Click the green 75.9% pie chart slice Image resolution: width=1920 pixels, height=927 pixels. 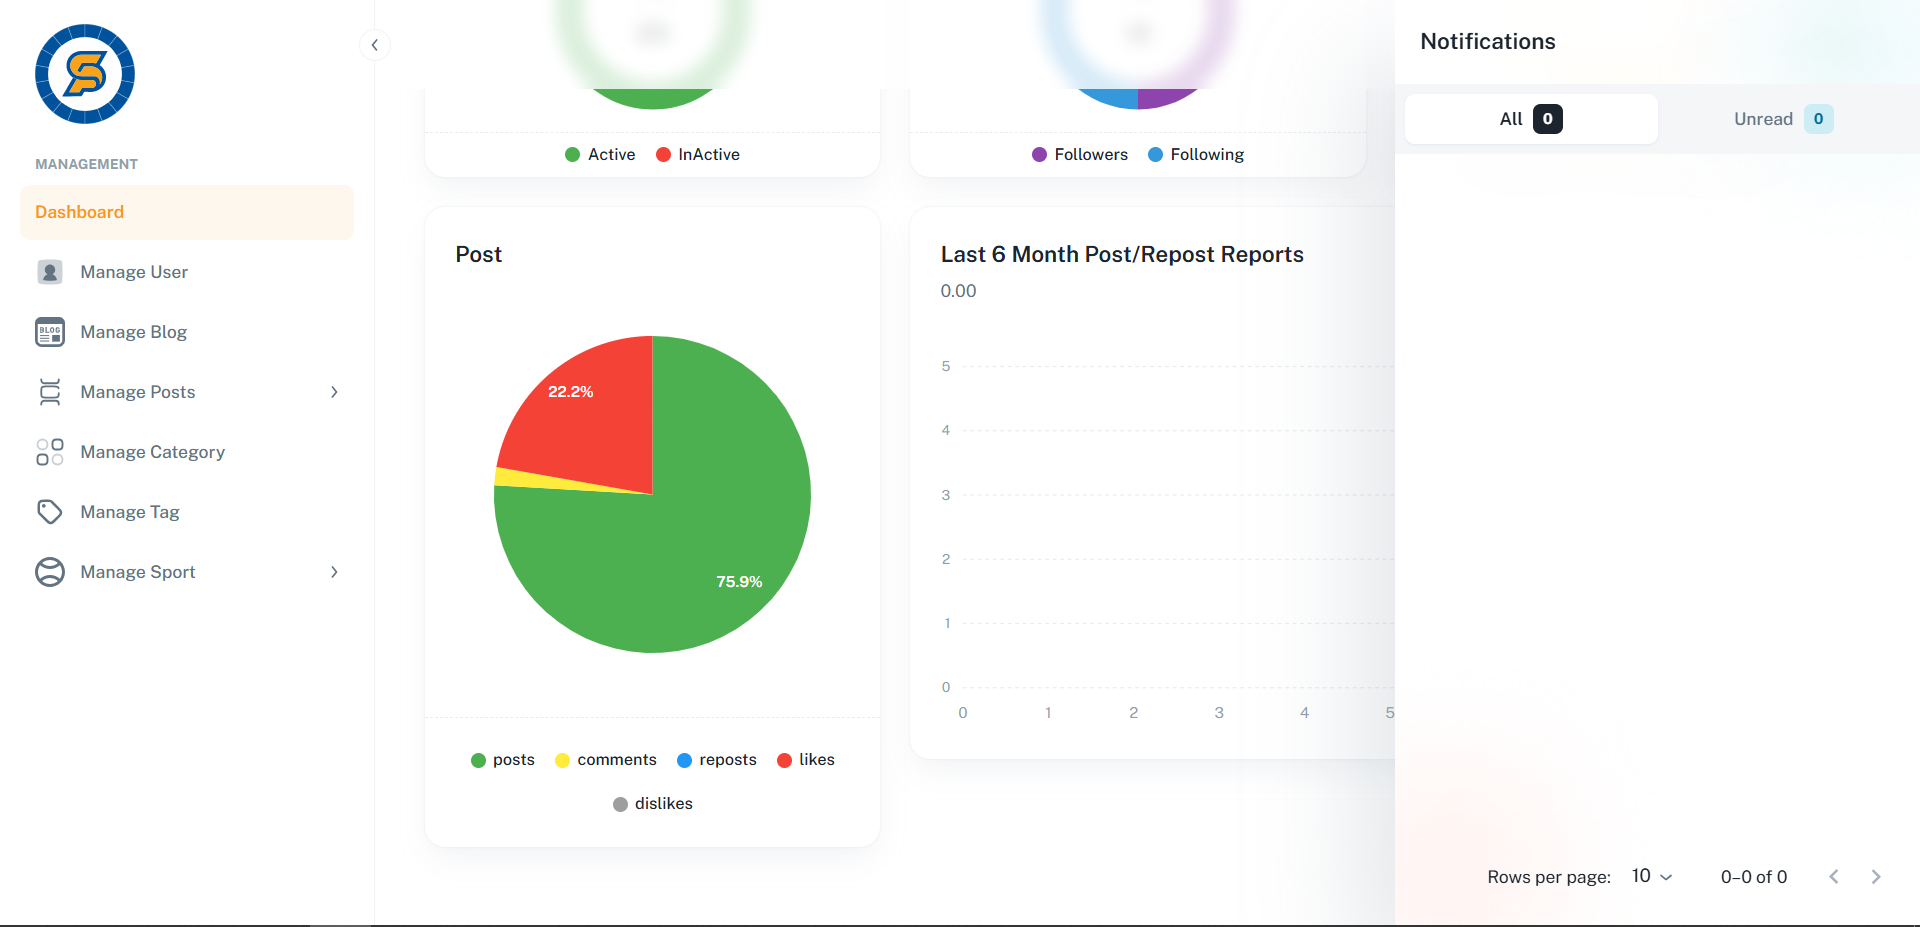click(x=700, y=560)
